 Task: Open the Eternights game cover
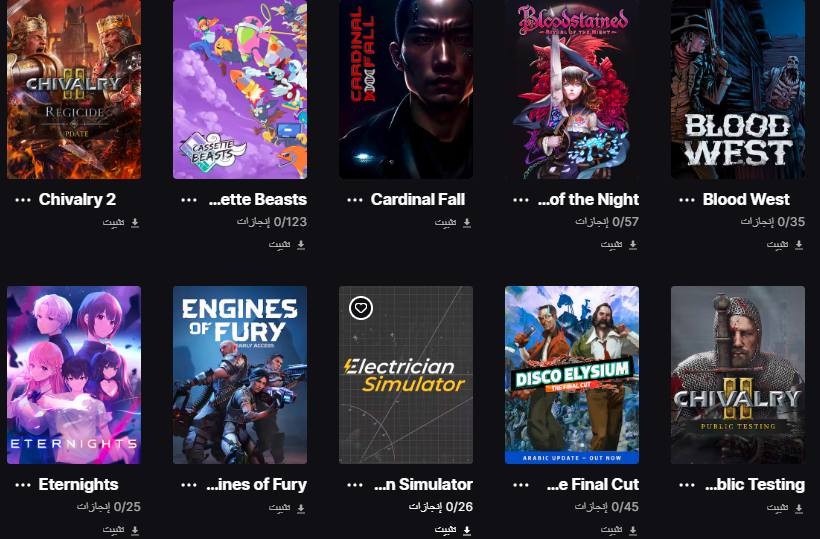pyautogui.click(x=74, y=375)
